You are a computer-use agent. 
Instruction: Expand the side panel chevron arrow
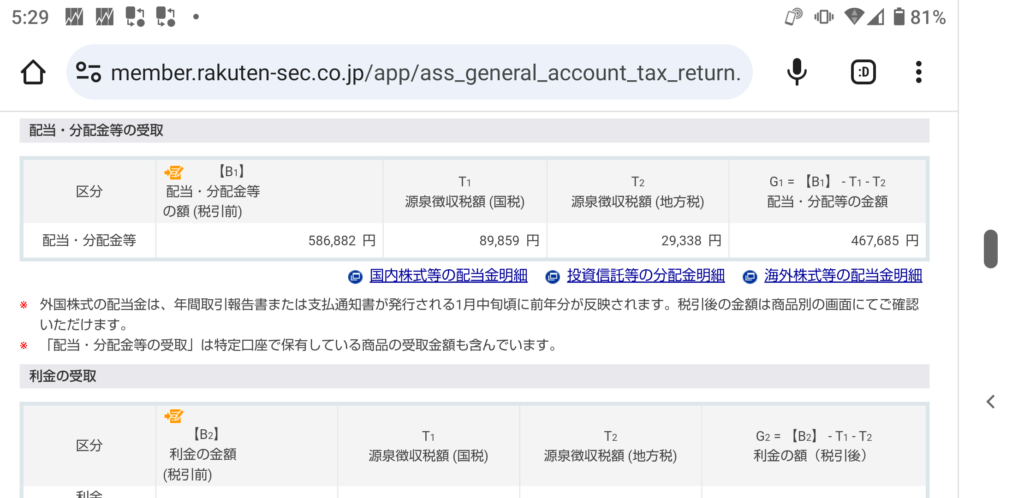pos(990,402)
